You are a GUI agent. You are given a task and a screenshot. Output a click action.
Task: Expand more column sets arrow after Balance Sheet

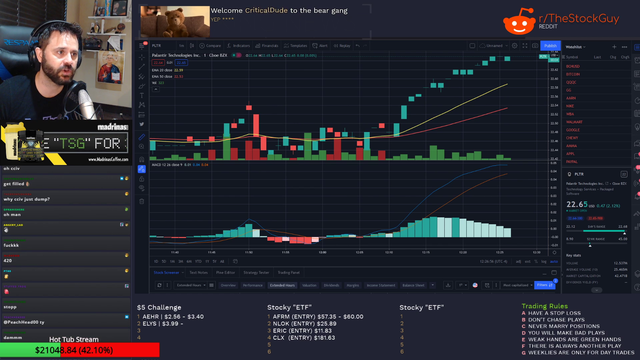coord(433,285)
